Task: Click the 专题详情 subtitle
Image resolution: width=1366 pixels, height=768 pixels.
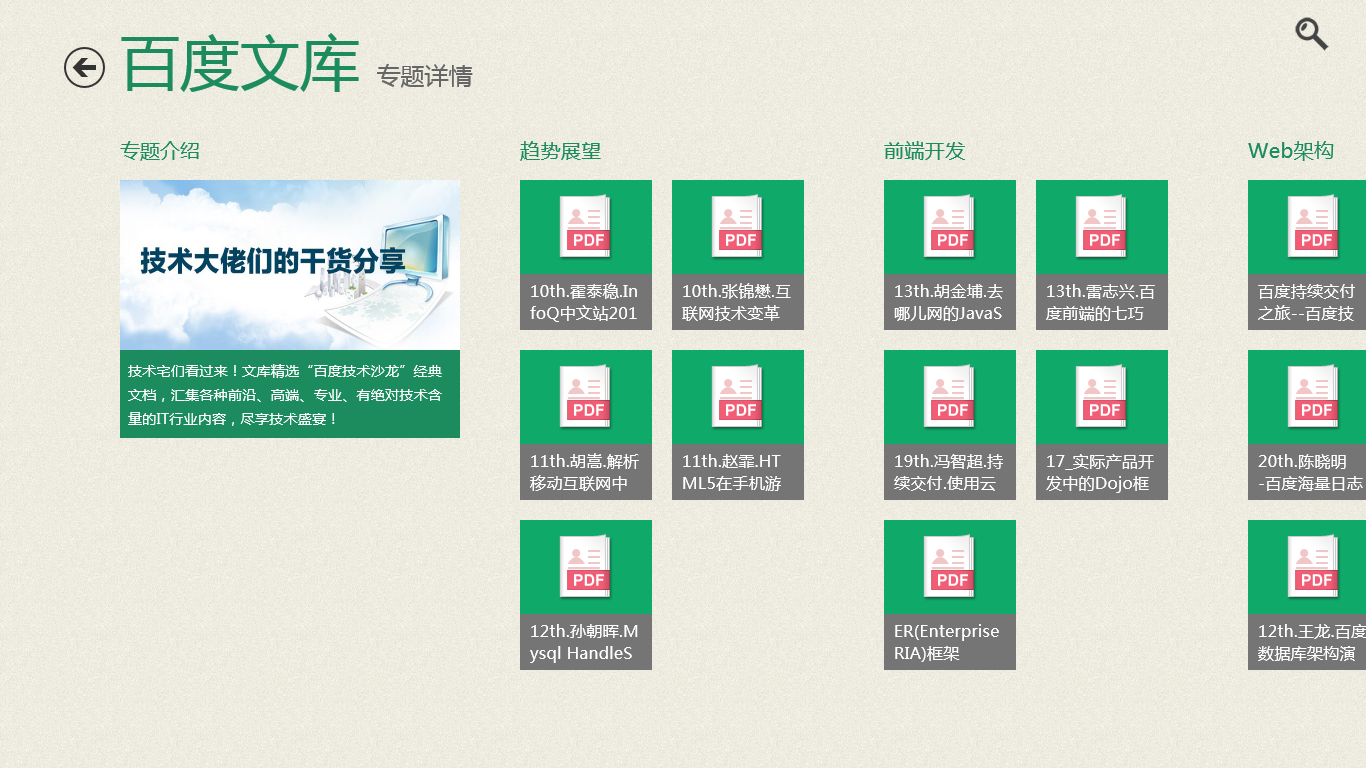Action: coord(424,76)
